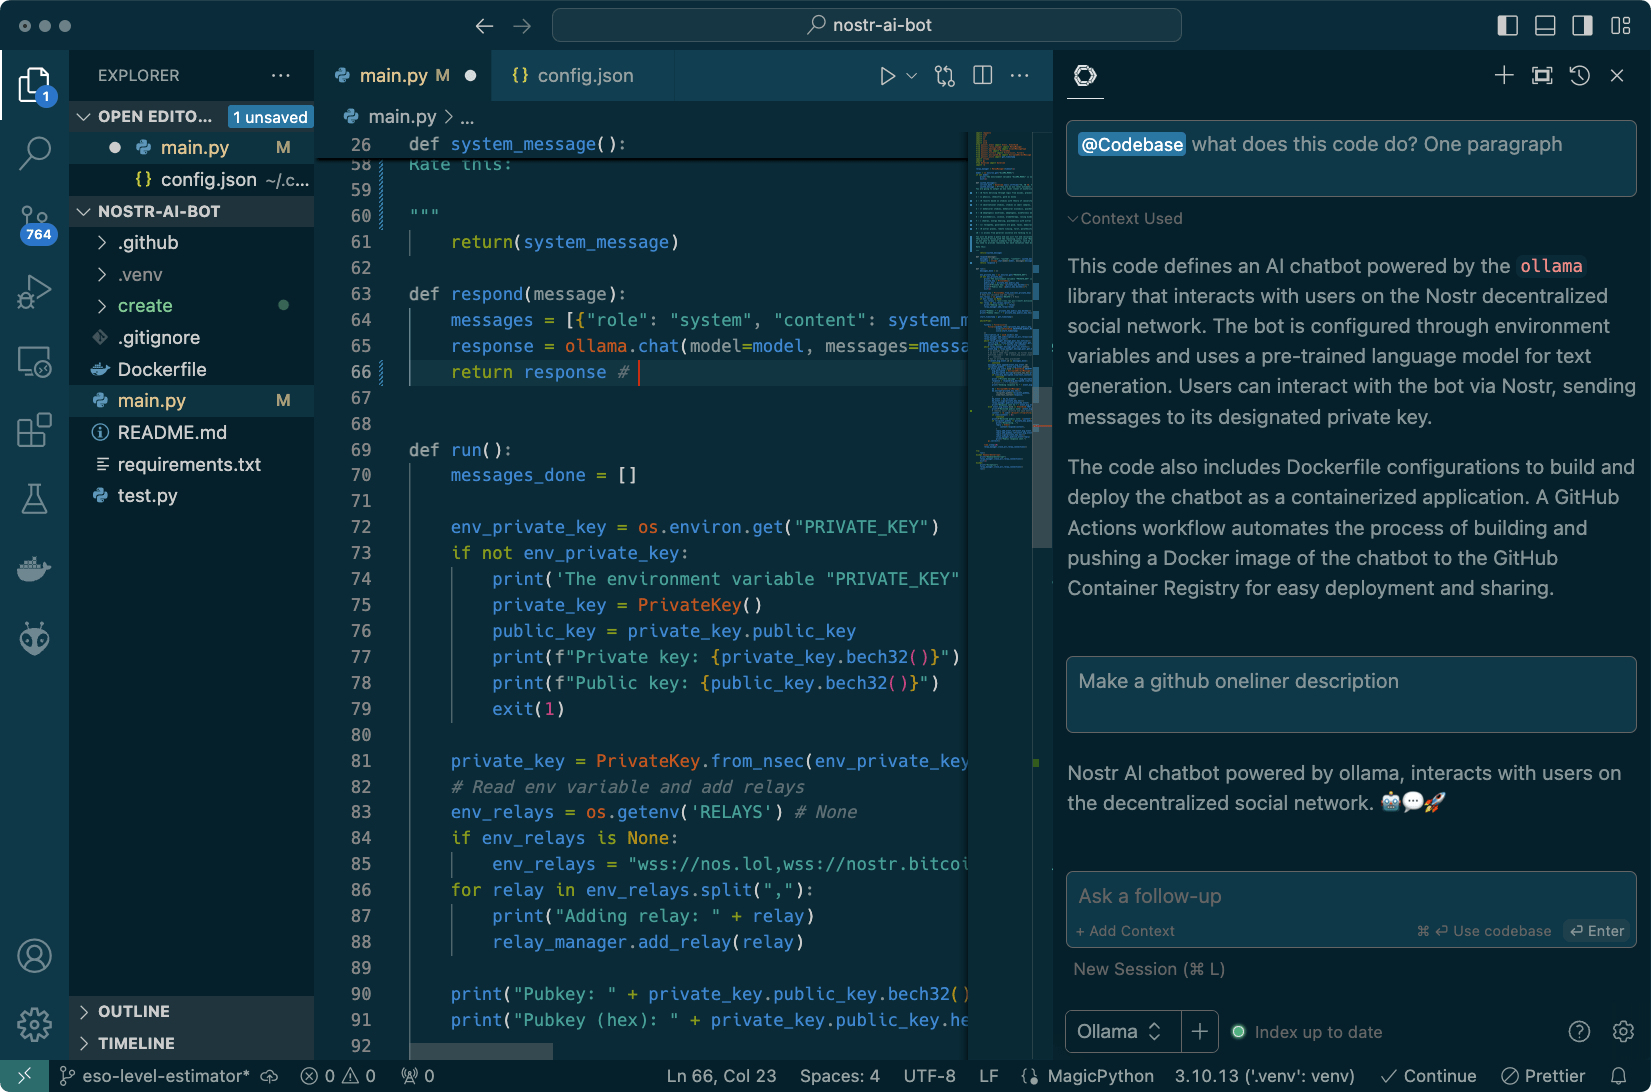Image resolution: width=1651 pixels, height=1092 pixels.
Task: Go forward with the right arrow
Action: click(x=522, y=26)
